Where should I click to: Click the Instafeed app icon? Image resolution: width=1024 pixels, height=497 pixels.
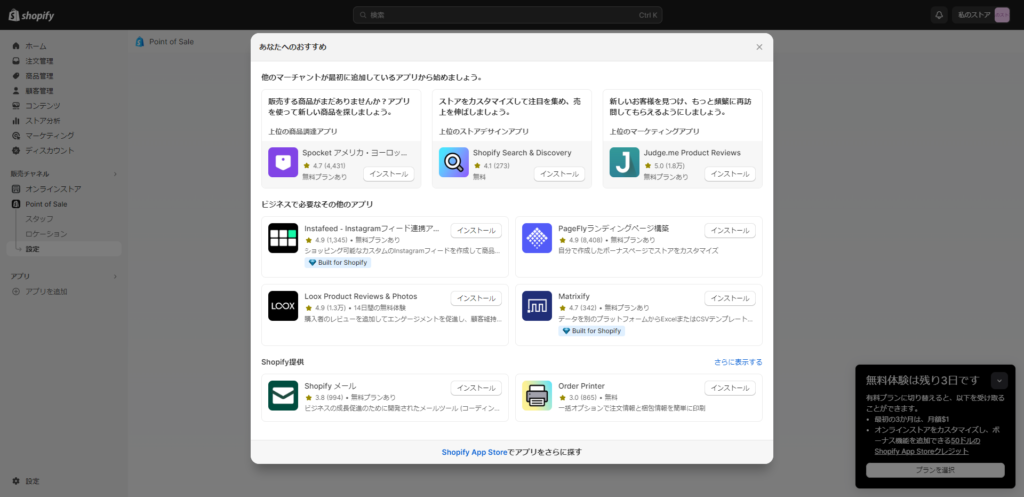283,238
